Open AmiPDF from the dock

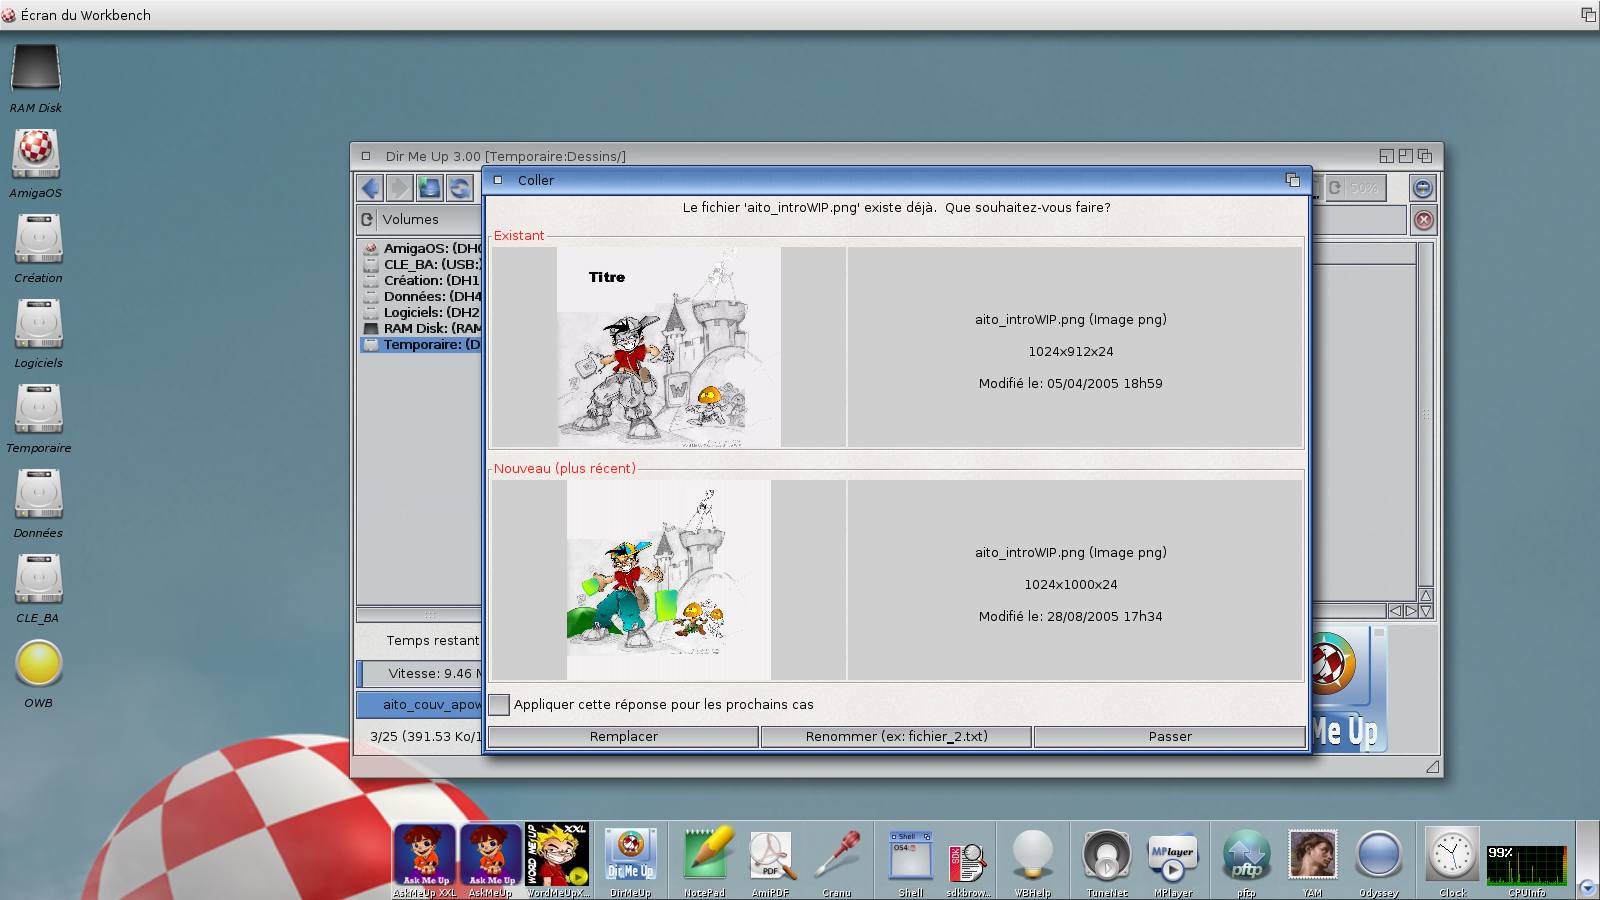[x=770, y=857]
